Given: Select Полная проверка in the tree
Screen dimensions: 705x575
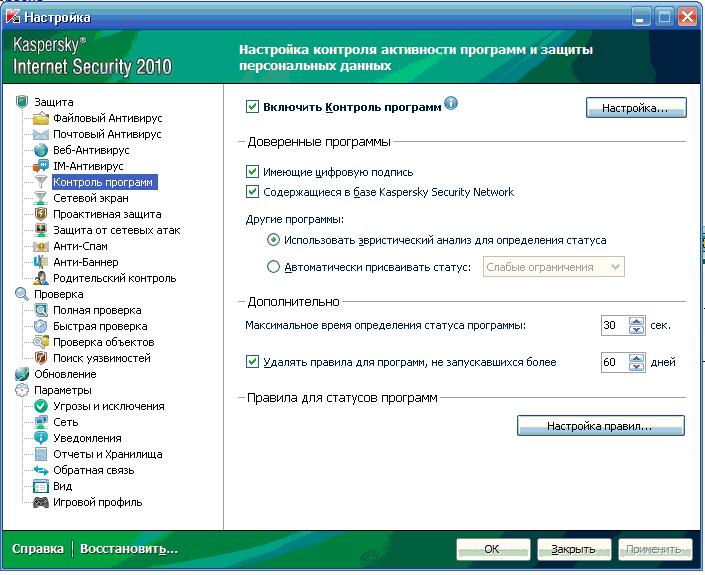Looking at the screenshot, I should pos(97,310).
